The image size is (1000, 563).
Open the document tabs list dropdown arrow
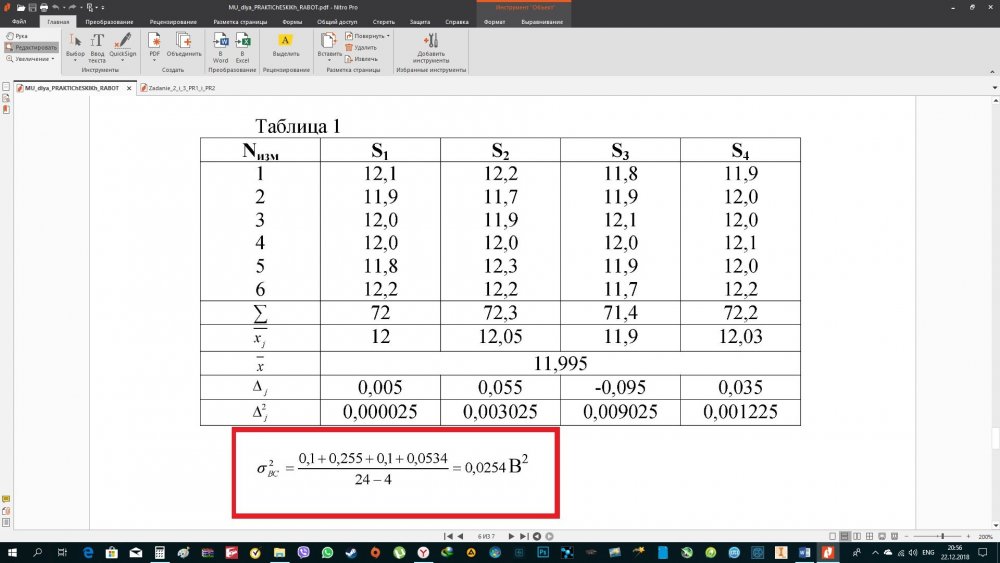(994, 88)
